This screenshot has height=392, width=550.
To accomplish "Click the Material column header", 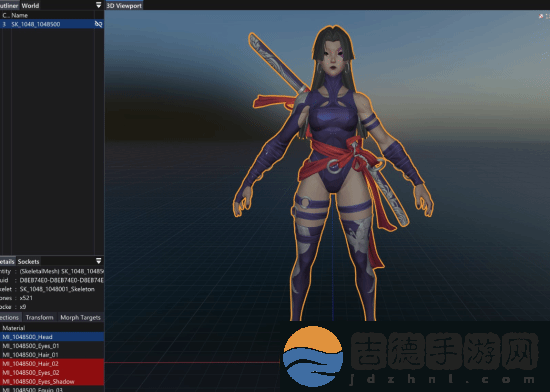I will tap(14, 328).
